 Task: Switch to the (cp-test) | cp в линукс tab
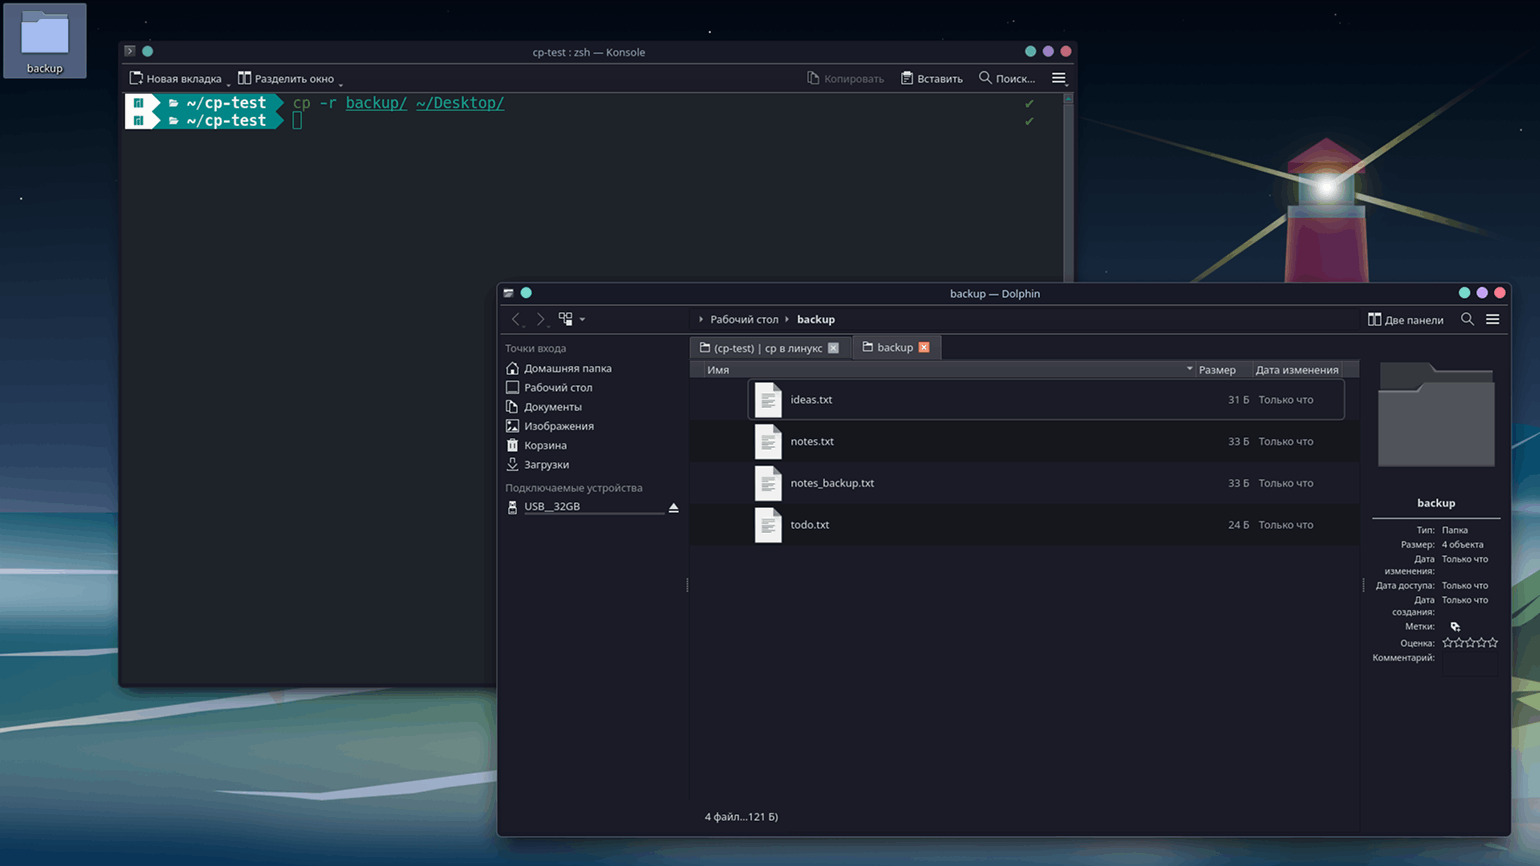point(766,348)
